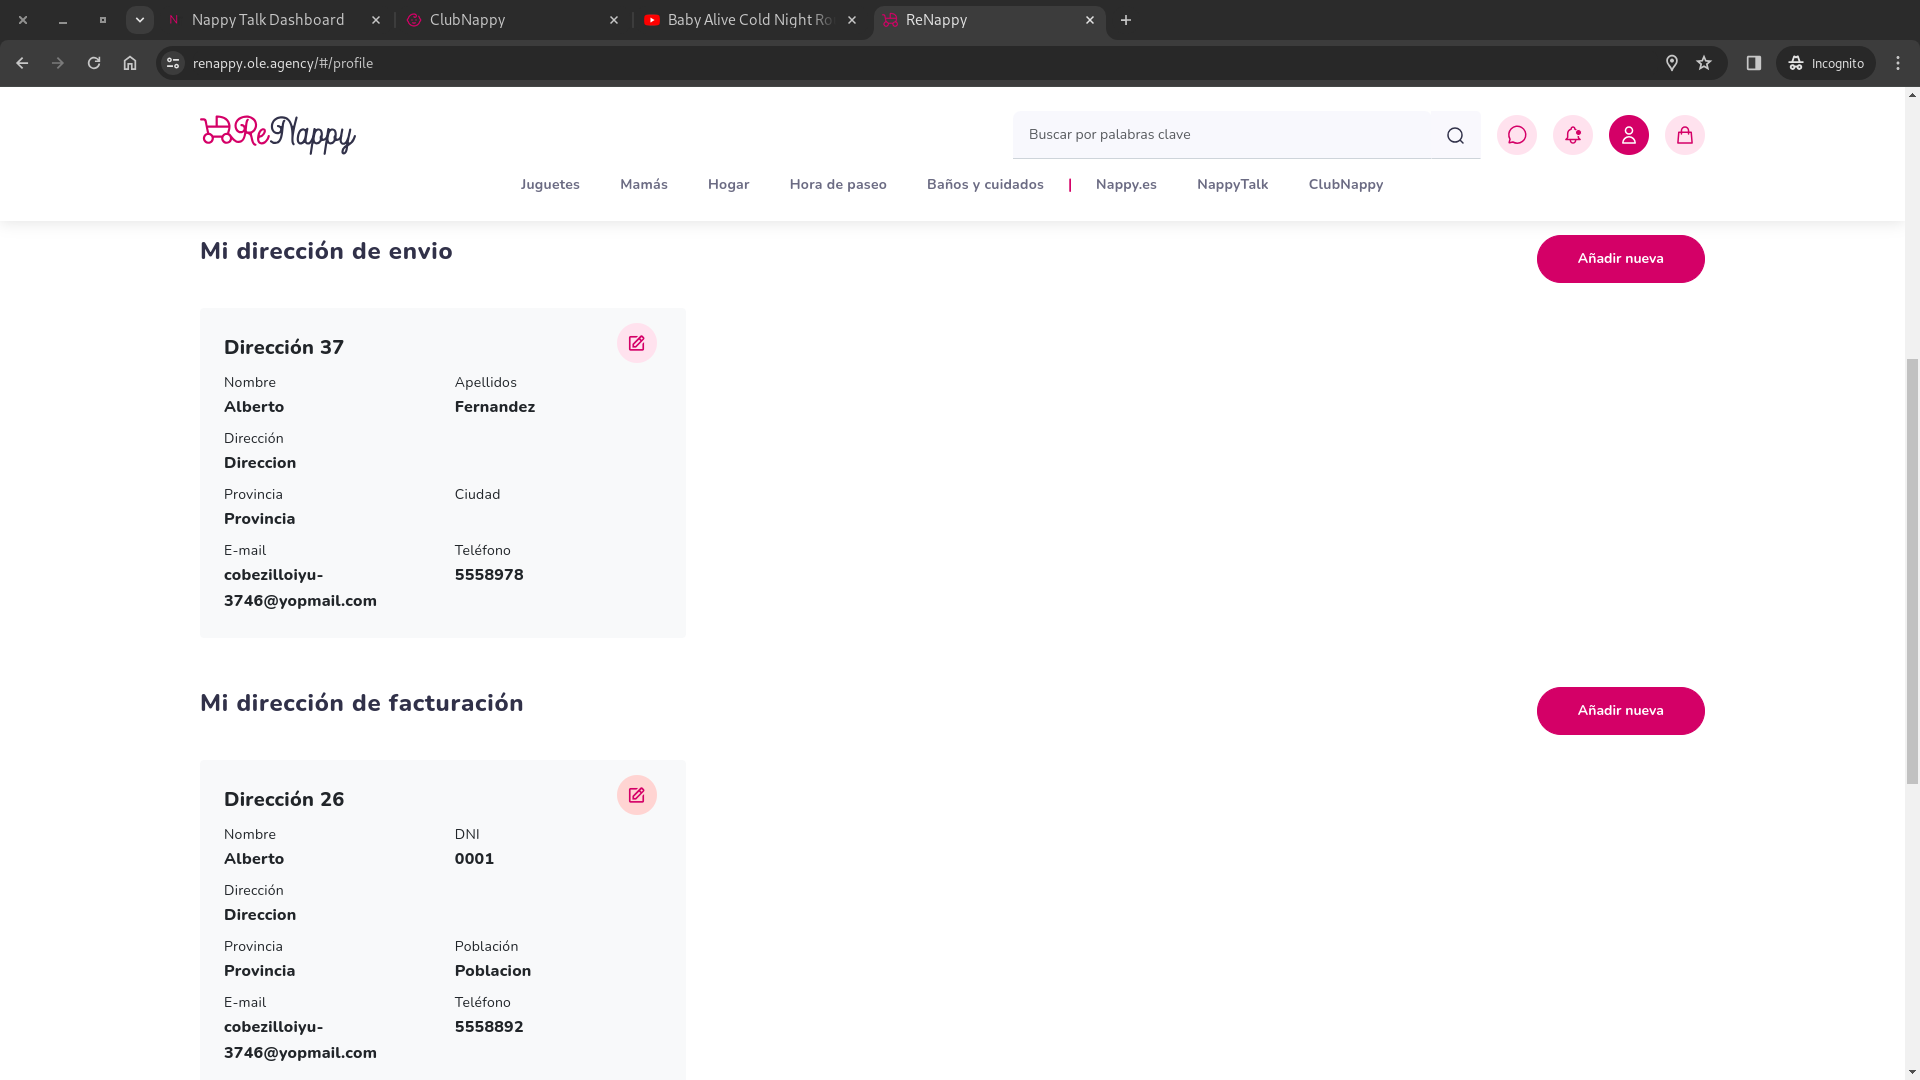
Task: Open Chrome side panel icon
Action: point(1753,63)
